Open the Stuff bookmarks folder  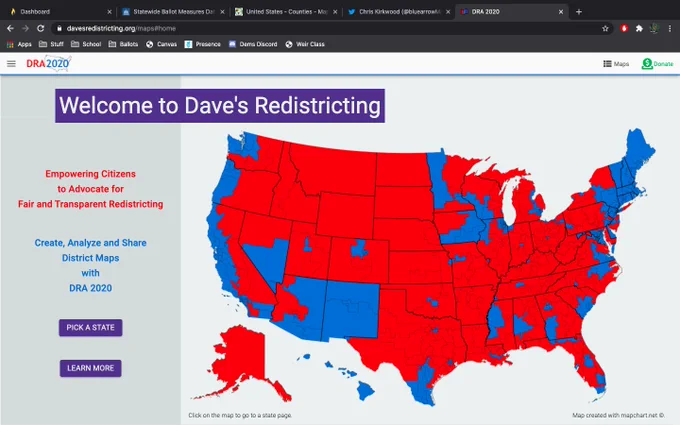[51, 44]
